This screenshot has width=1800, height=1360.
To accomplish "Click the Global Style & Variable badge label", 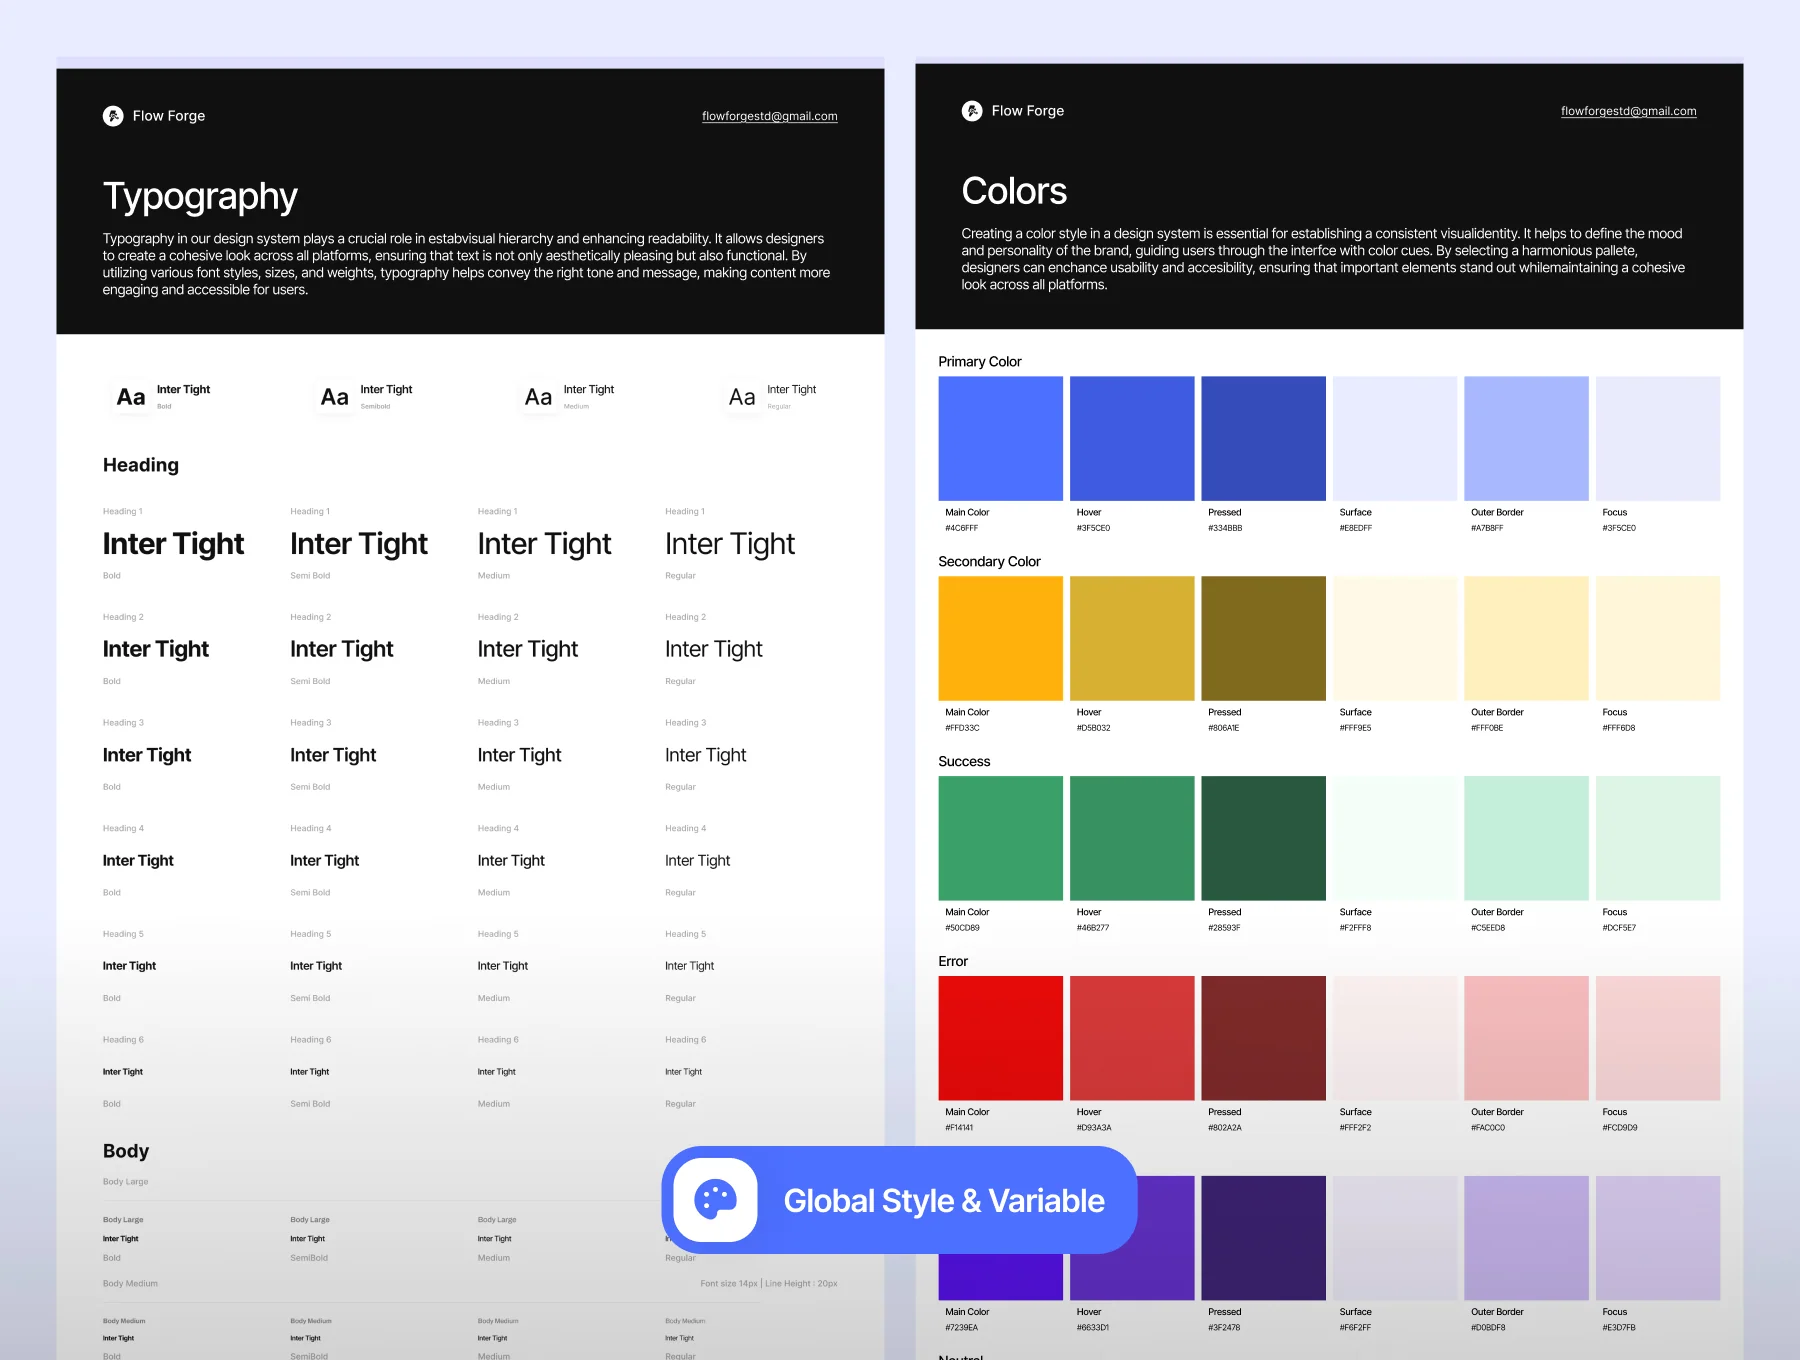I will (944, 1201).
